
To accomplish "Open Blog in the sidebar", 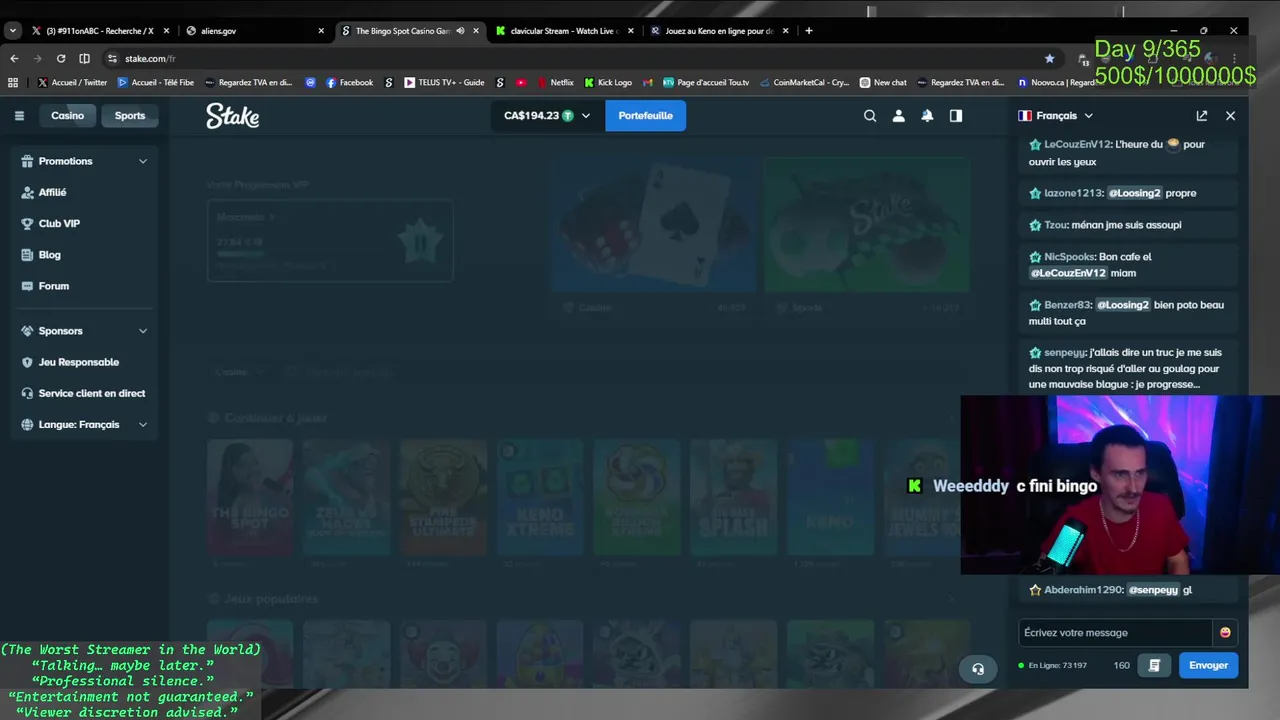I will (x=84, y=255).
